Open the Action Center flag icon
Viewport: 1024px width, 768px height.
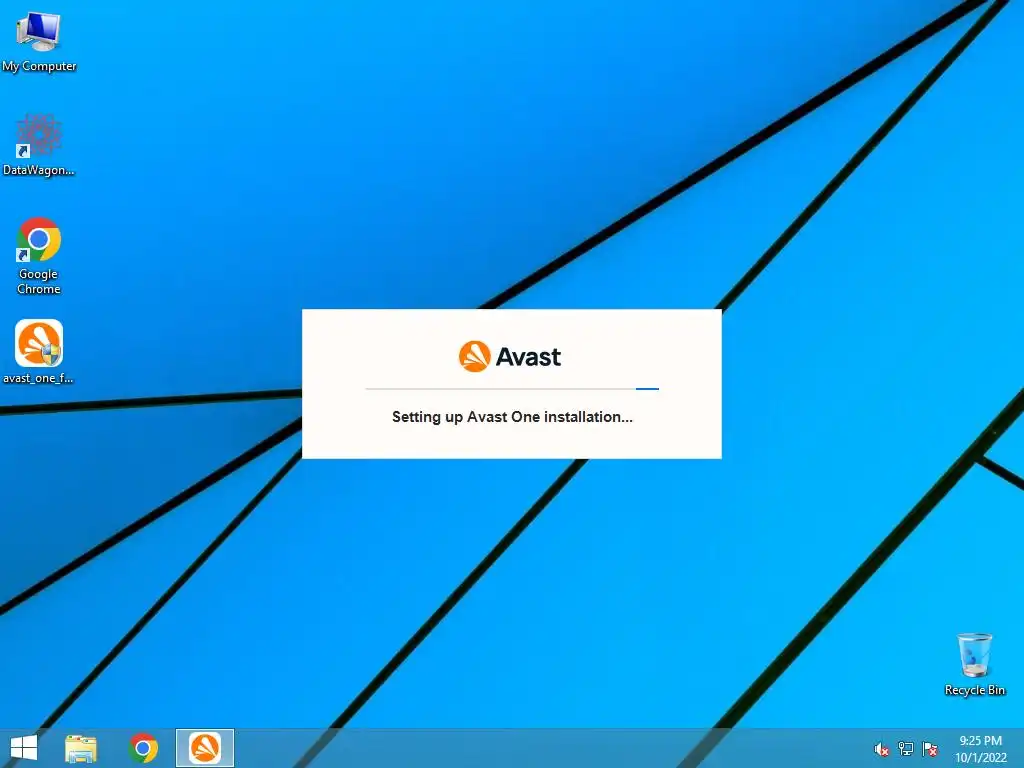coord(930,748)
